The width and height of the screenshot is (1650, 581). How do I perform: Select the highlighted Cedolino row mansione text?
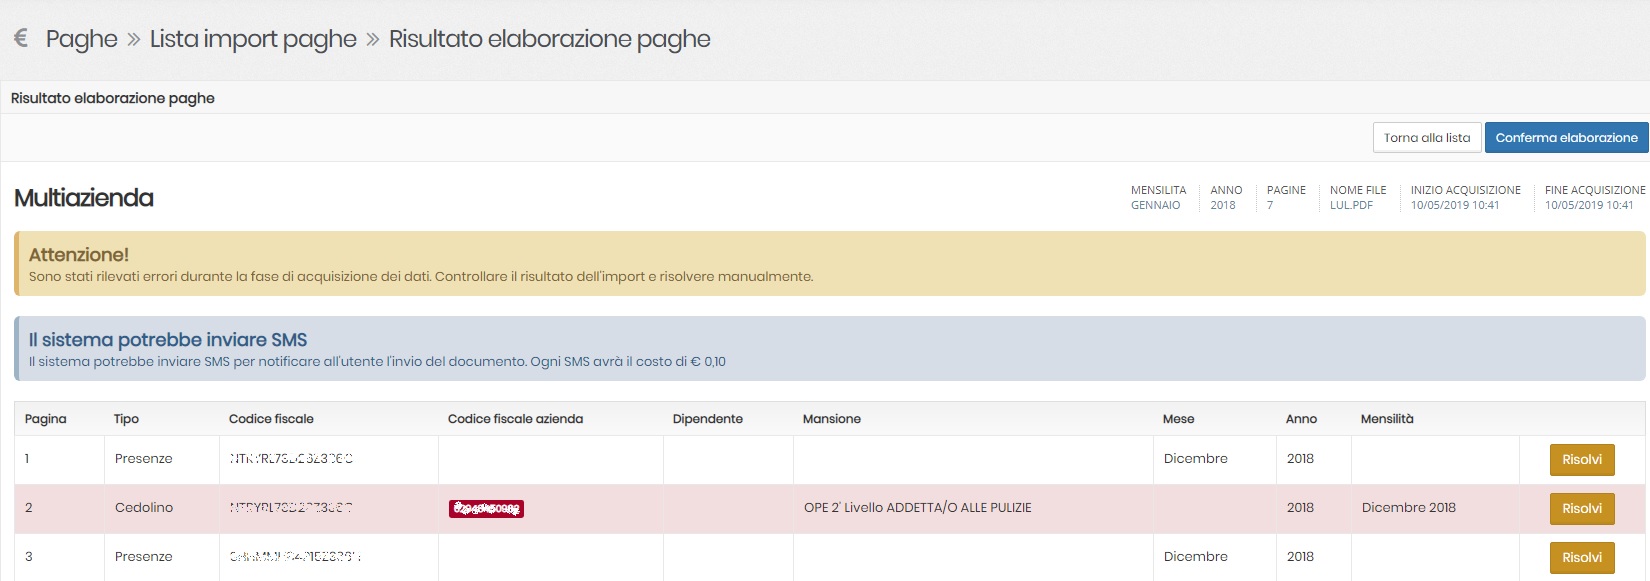917,508
